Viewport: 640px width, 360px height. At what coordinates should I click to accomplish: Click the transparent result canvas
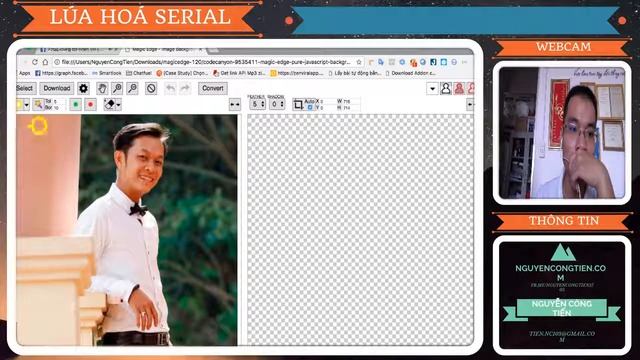click(x=360, y=230)
